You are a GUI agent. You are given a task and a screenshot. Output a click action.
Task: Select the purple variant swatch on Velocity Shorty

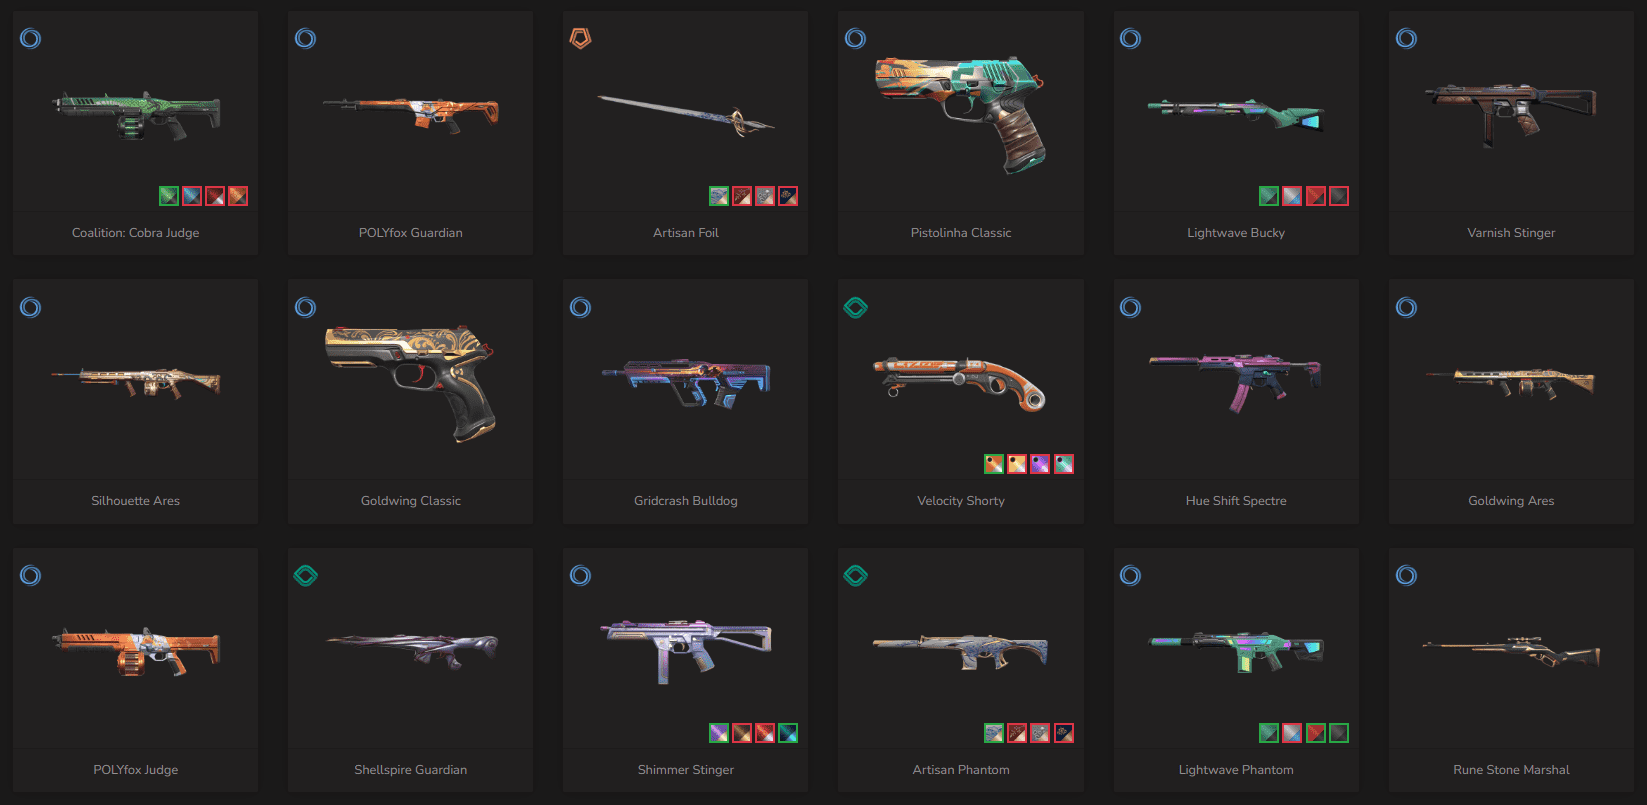(1040, 464)
